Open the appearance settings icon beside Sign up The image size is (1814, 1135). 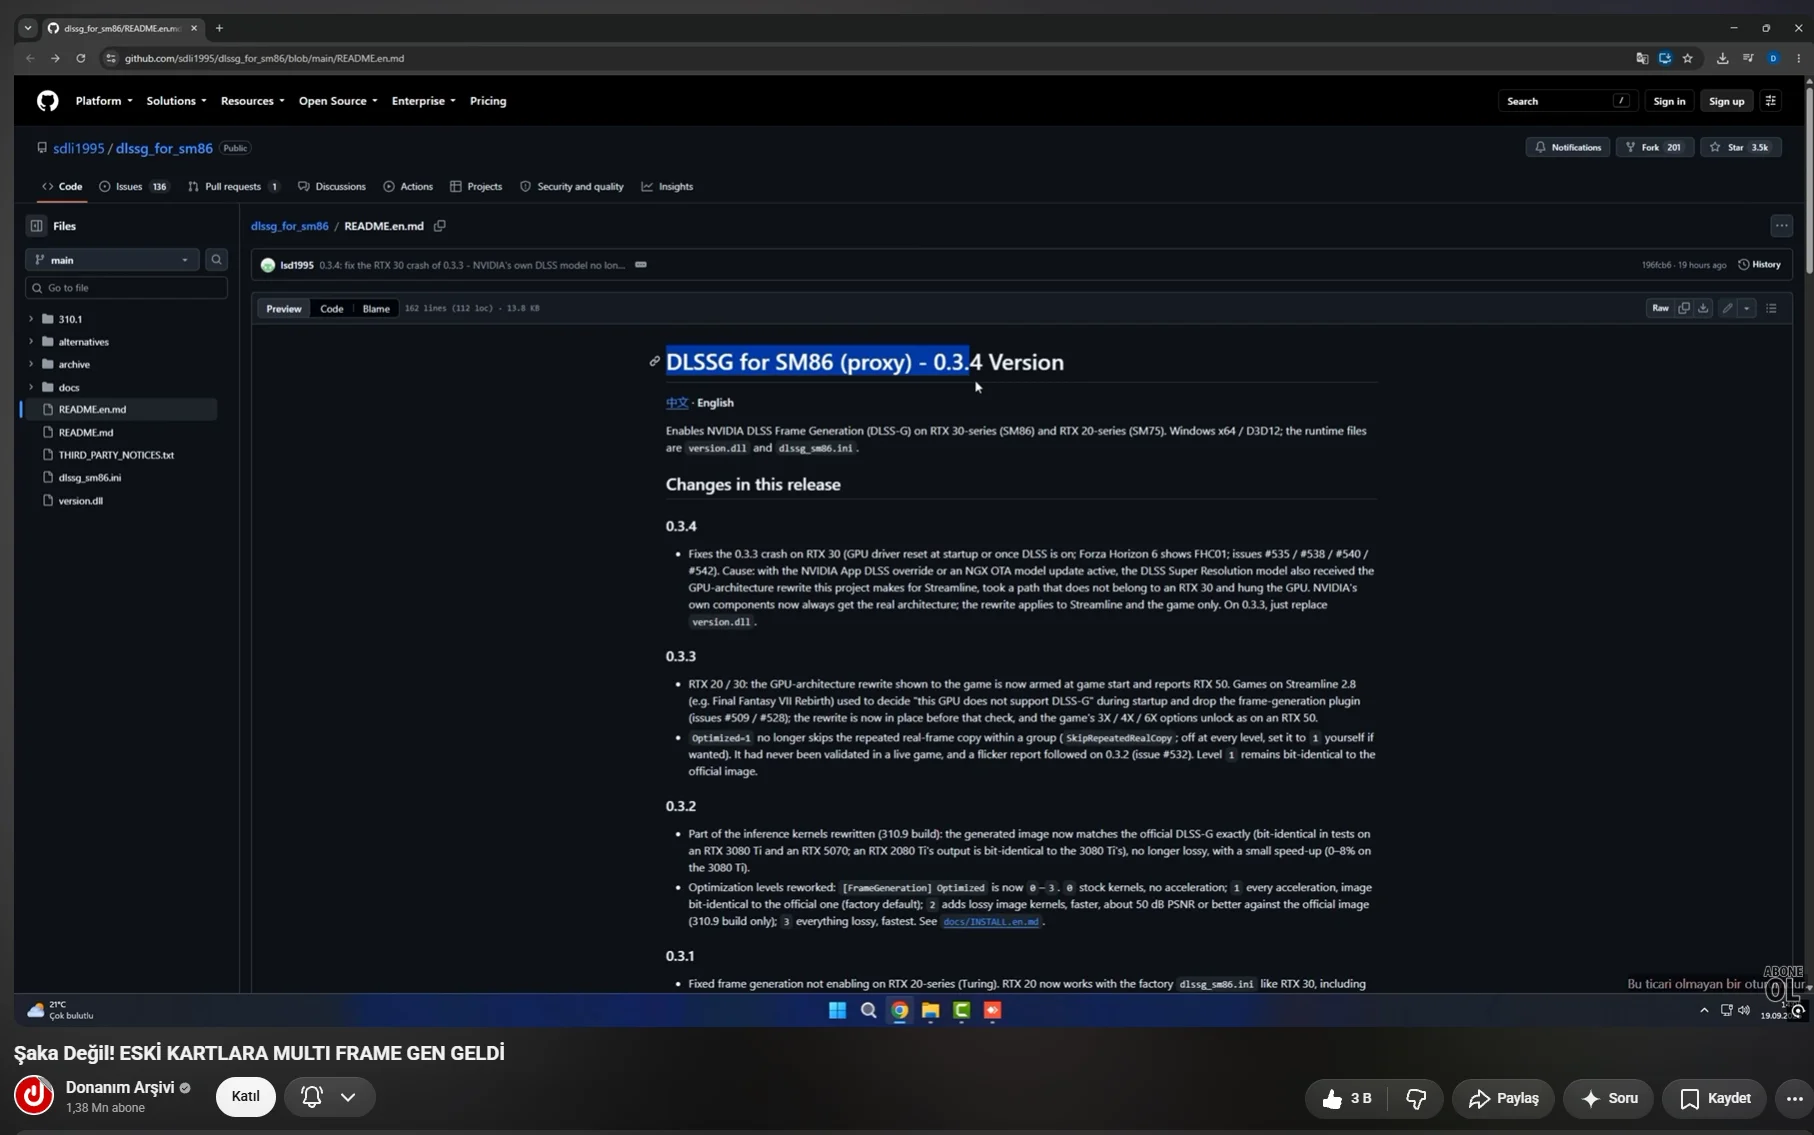click(x=1771, y=101)
